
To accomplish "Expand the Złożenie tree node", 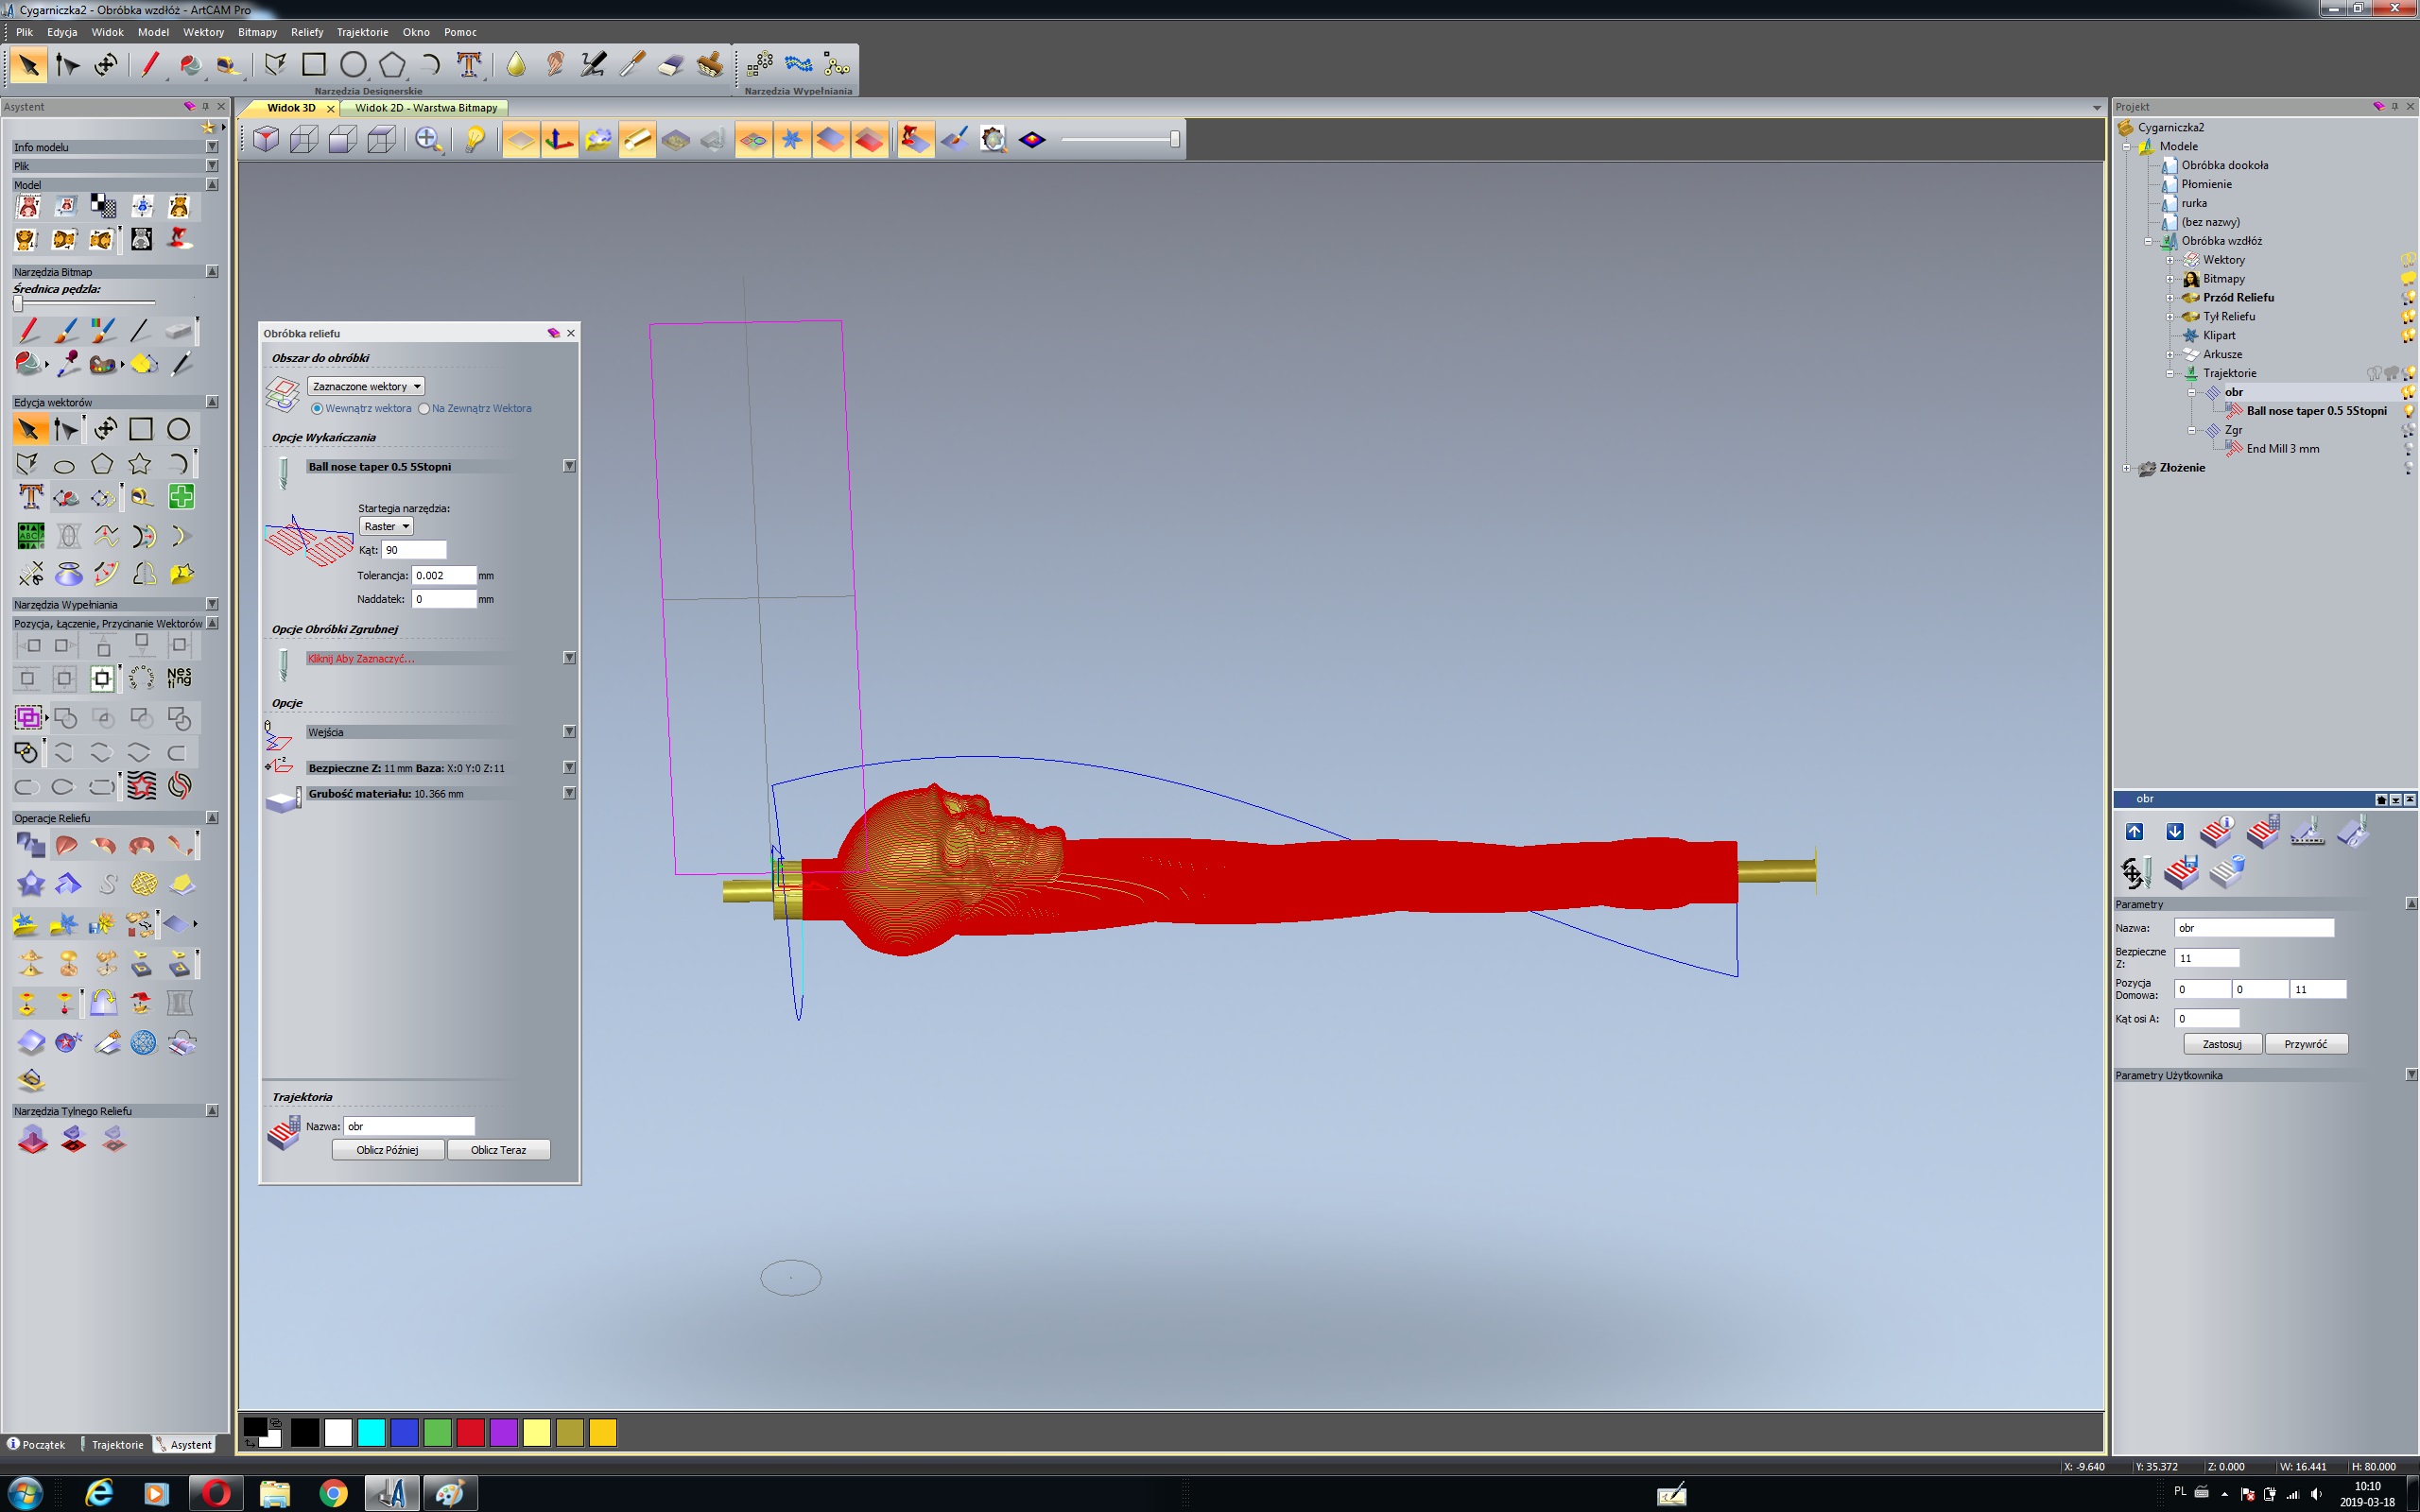I will (2127, 468).
